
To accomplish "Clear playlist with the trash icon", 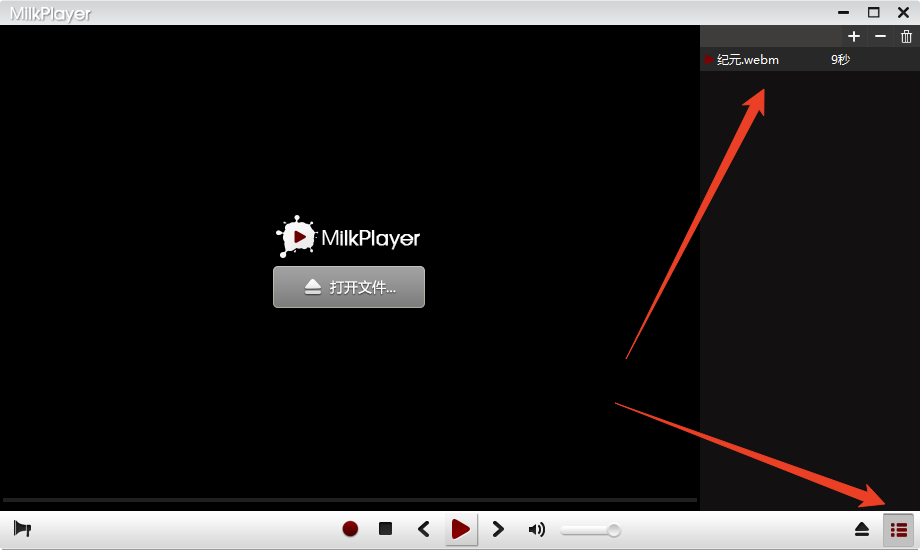I will coord(906,36).
